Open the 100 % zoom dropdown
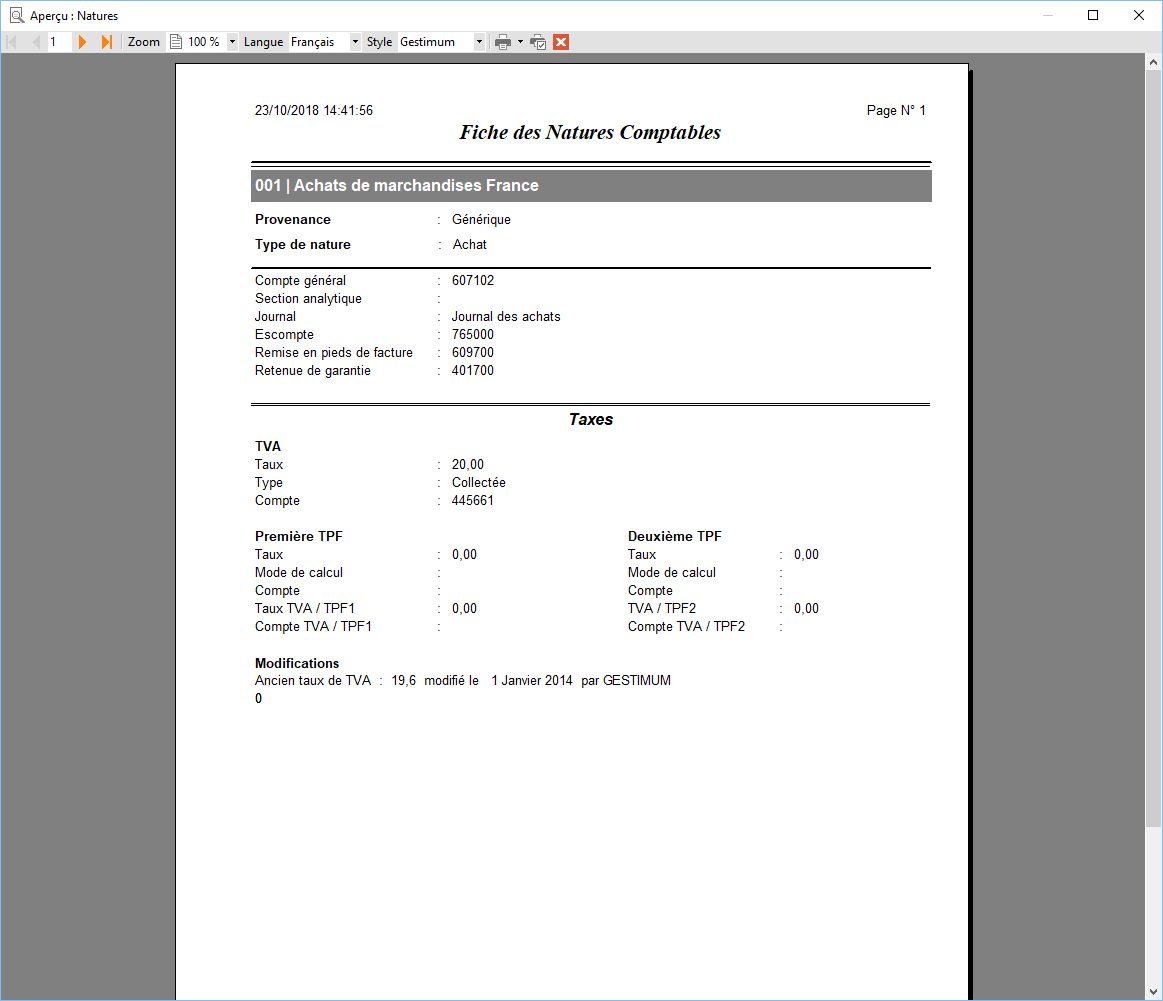The image size is (1163, 1001). click(232, 42)
